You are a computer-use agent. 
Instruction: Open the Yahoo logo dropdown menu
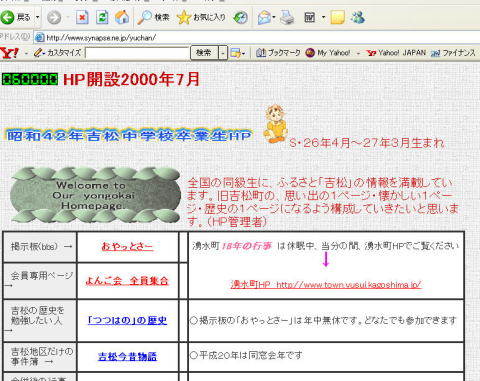click(x=26, y=53)
